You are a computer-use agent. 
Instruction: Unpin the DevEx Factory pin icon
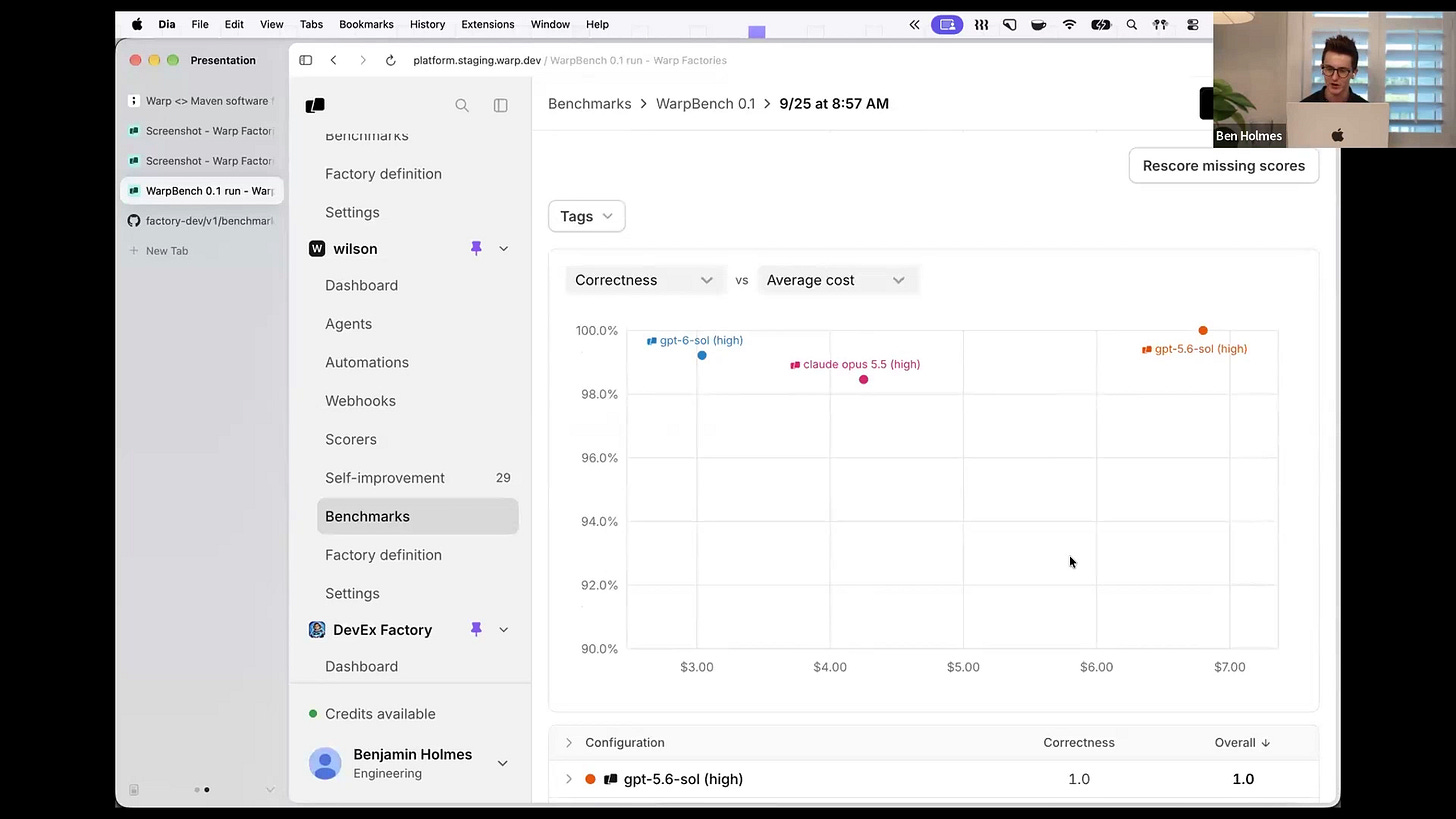tap(476, 629)
